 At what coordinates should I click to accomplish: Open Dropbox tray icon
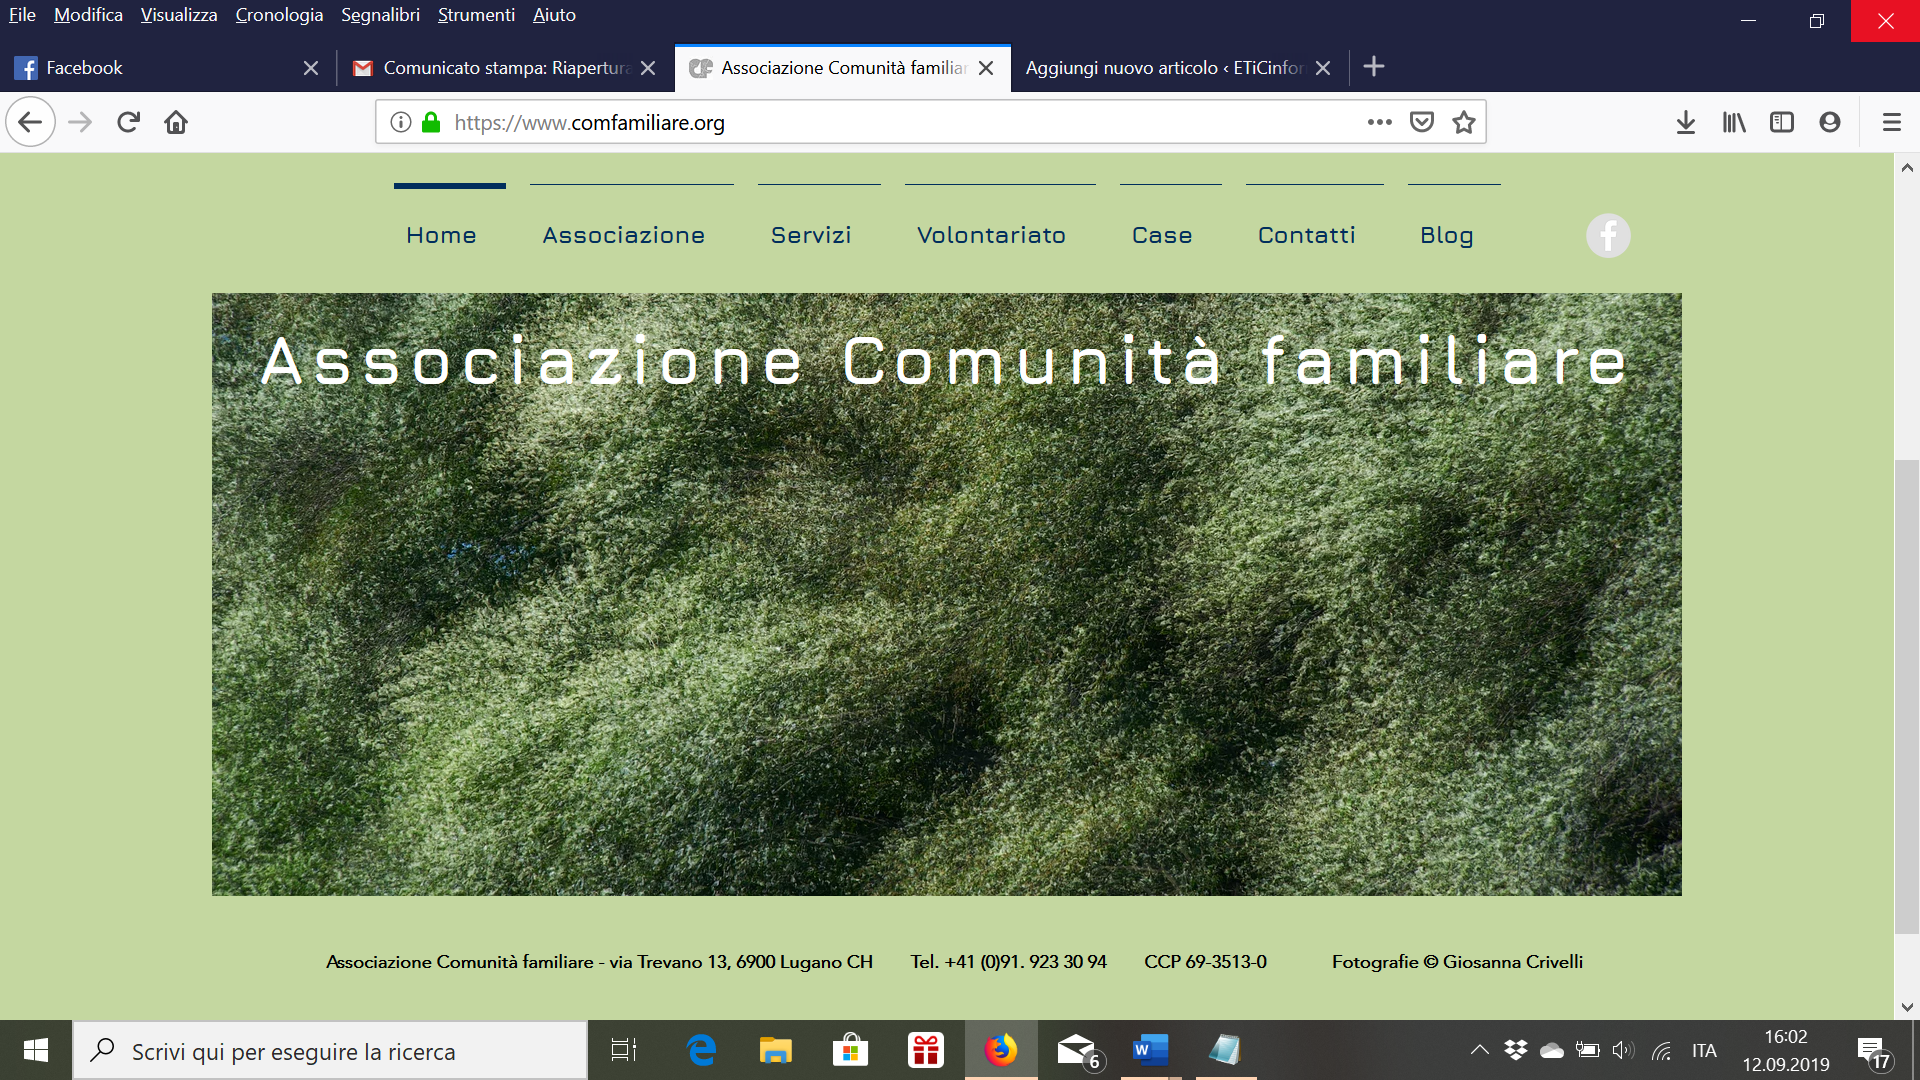pyautogui.click(x=1516, y=1050)
